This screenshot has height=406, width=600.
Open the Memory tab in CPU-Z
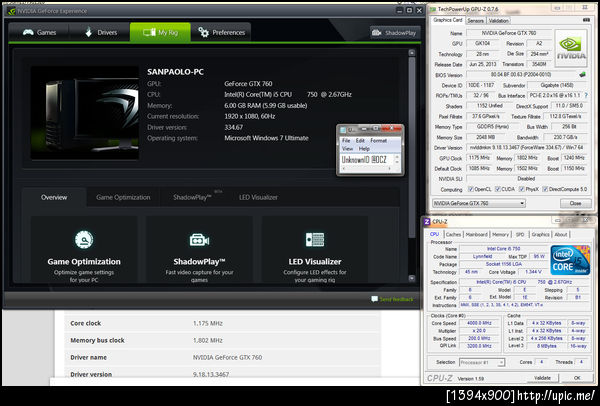pos(500,235)
